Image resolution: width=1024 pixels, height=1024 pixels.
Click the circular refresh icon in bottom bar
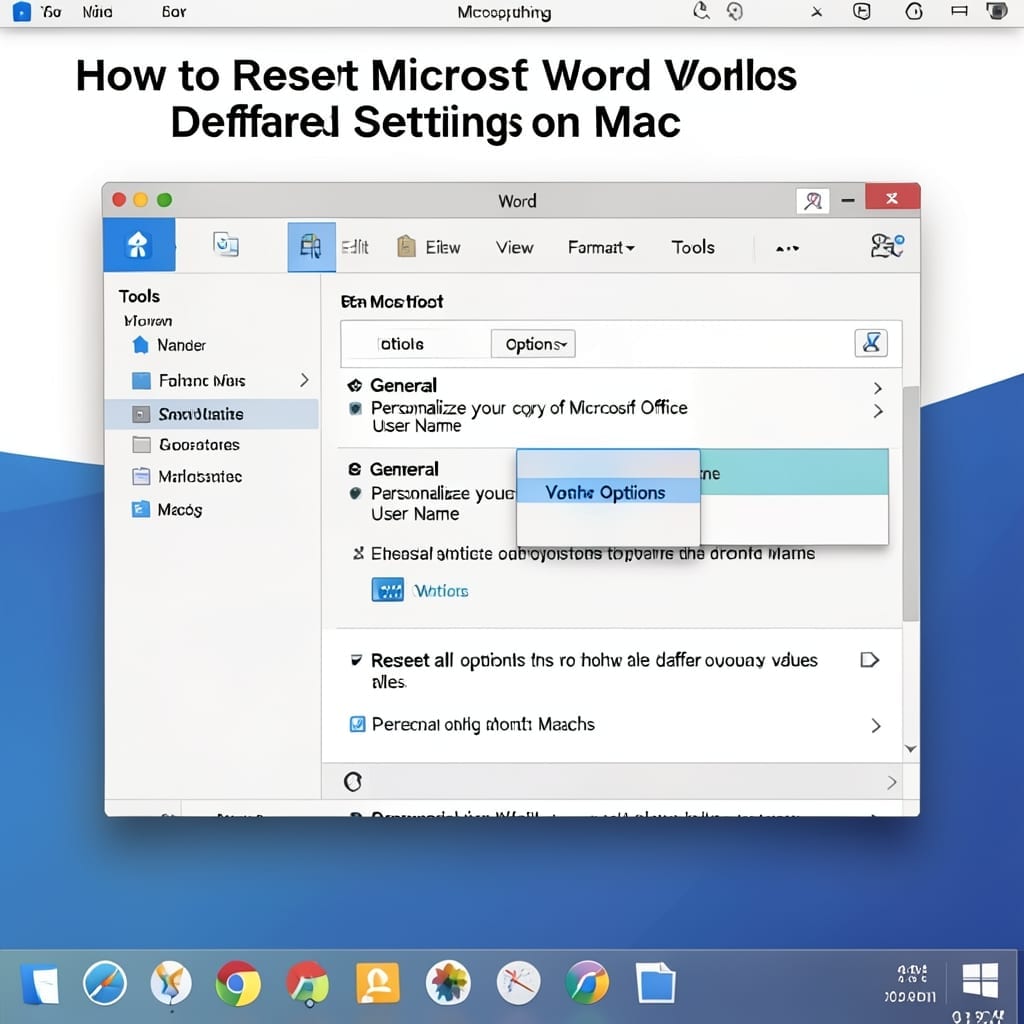coord(353,781)
